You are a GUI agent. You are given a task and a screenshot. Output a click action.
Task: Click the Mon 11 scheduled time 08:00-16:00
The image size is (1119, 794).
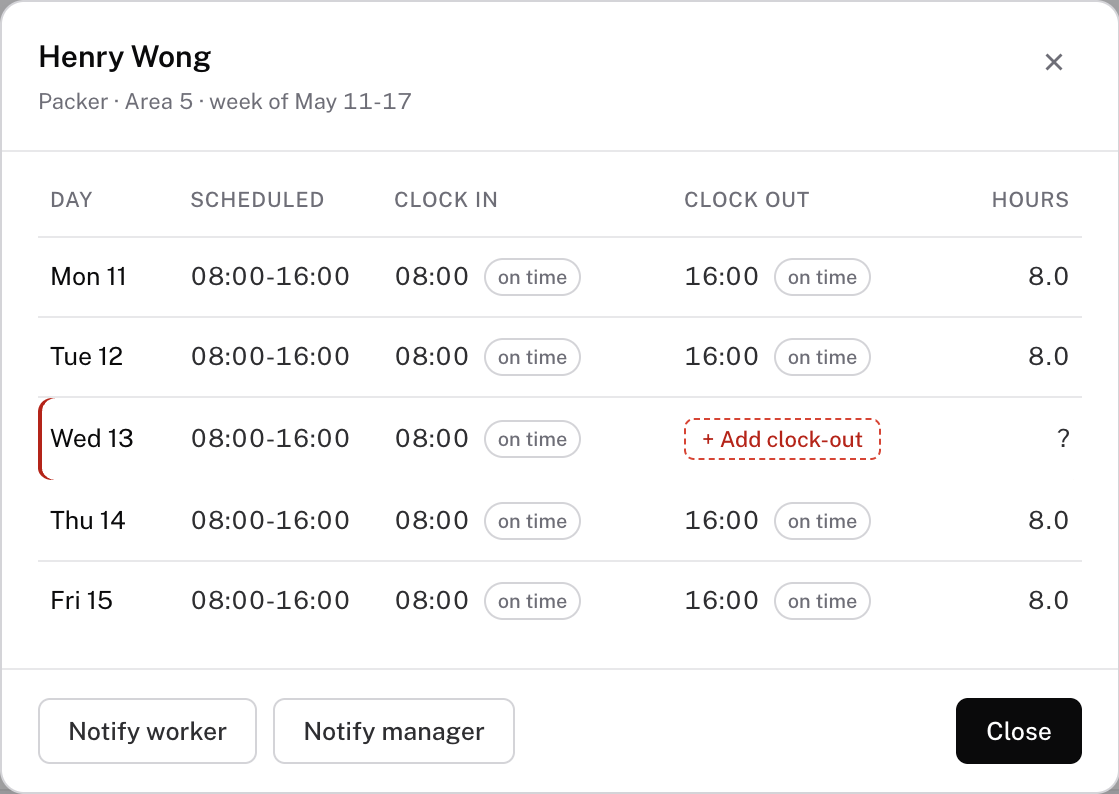[270, 277]
